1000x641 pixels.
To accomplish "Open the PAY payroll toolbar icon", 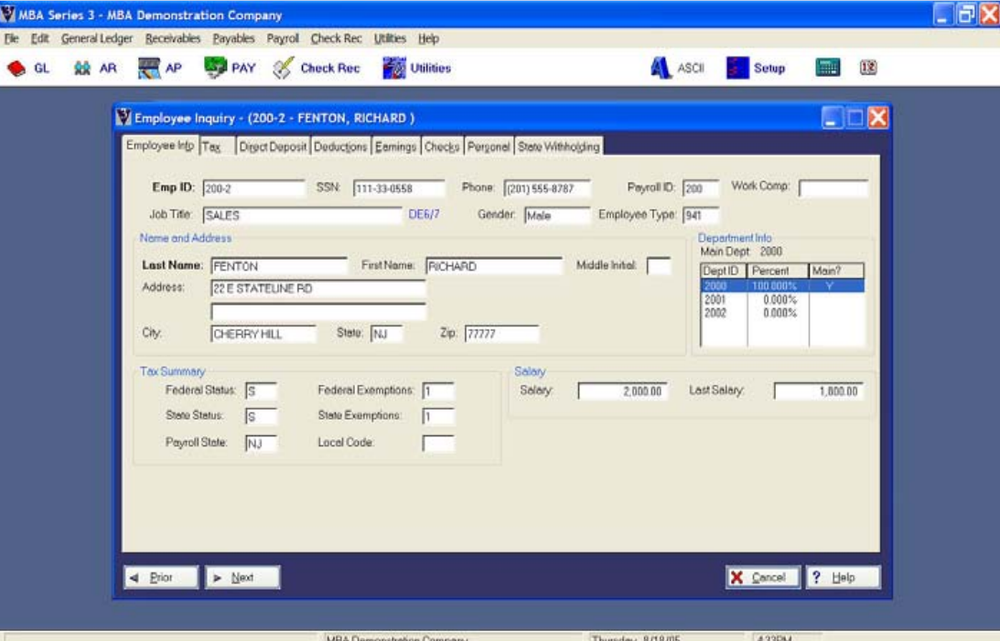I will pos(230,68).
